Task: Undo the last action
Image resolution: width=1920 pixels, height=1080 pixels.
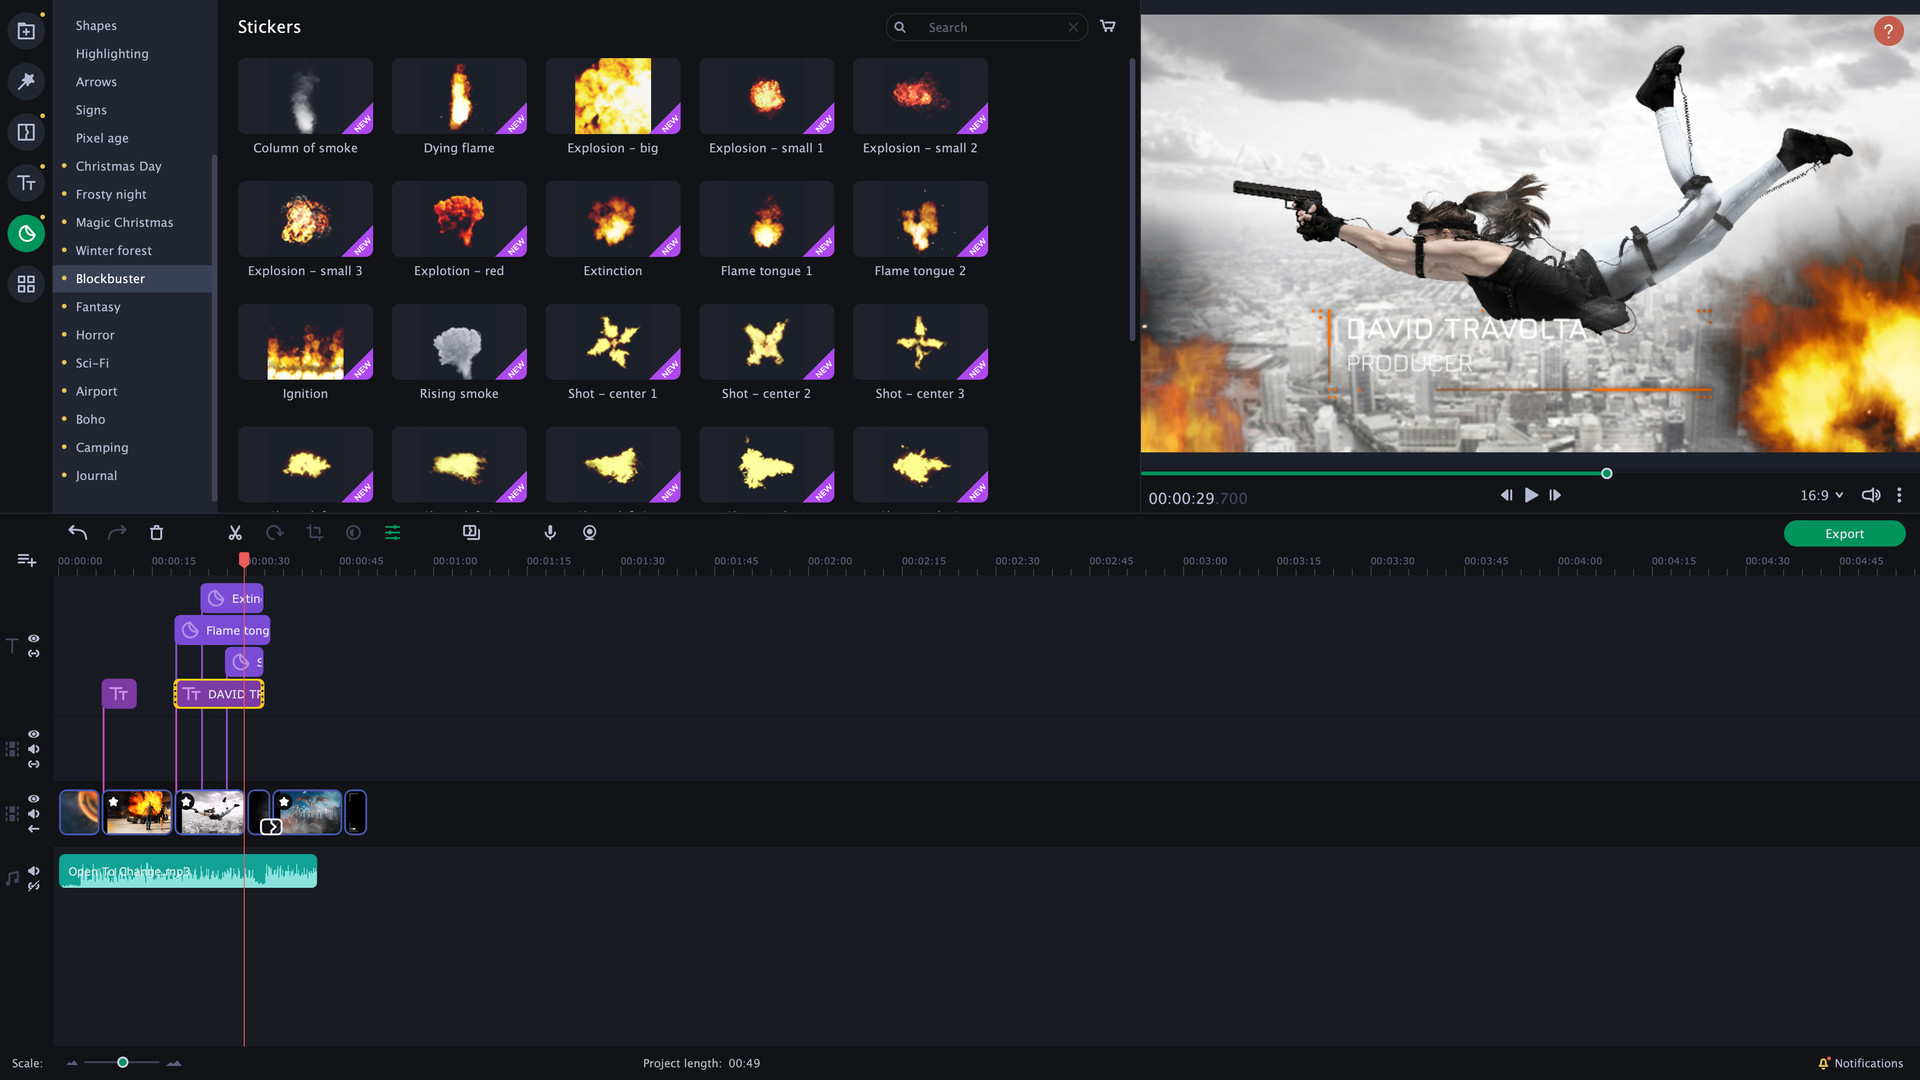Action: pyautogui.click(x=77, y=532)
